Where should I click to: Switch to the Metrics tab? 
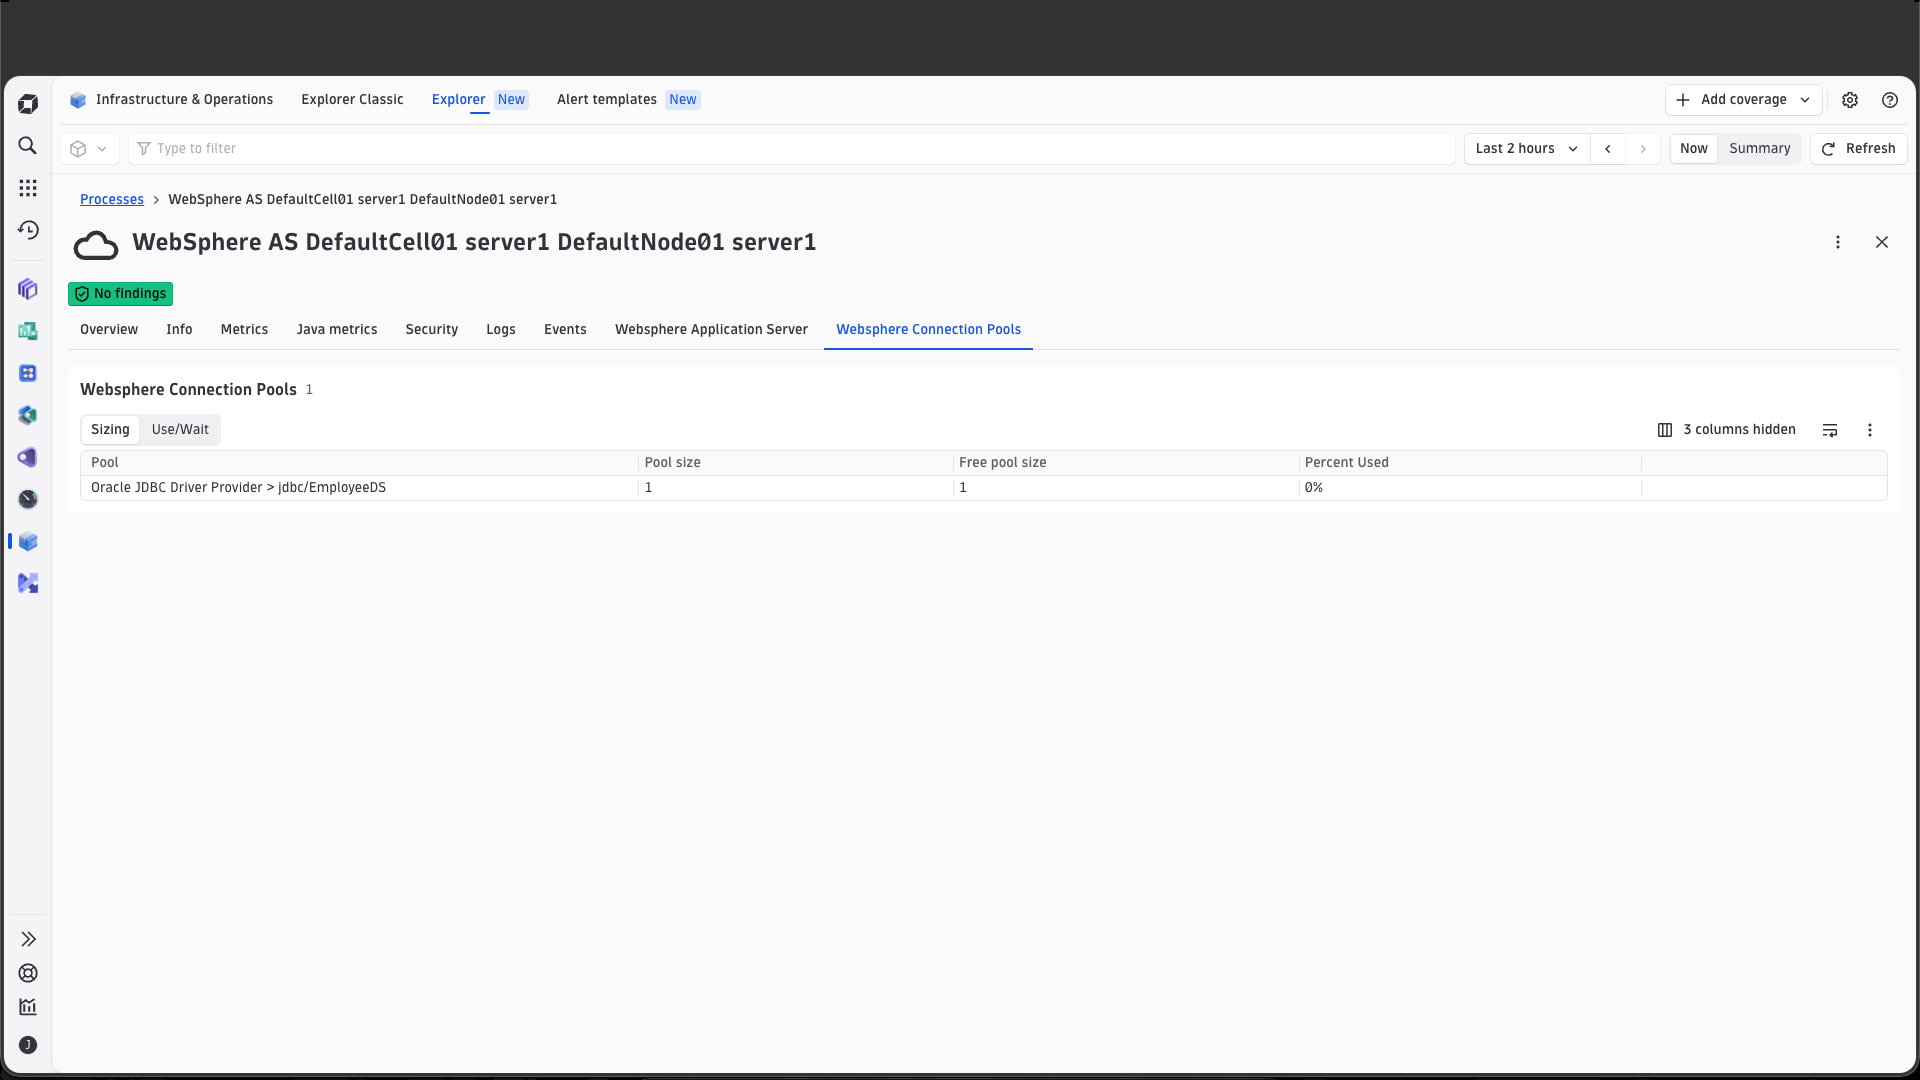tap(244, 330)
